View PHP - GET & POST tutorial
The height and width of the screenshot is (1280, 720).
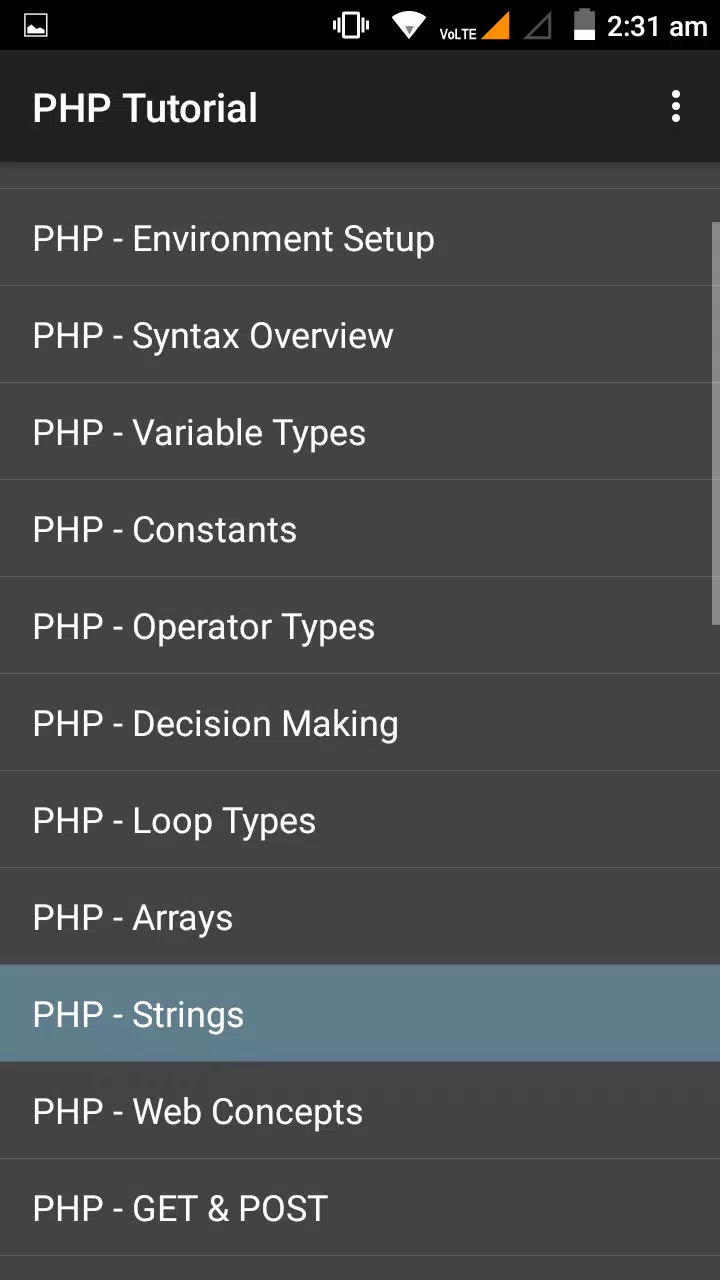click(x=360, y=1208)
